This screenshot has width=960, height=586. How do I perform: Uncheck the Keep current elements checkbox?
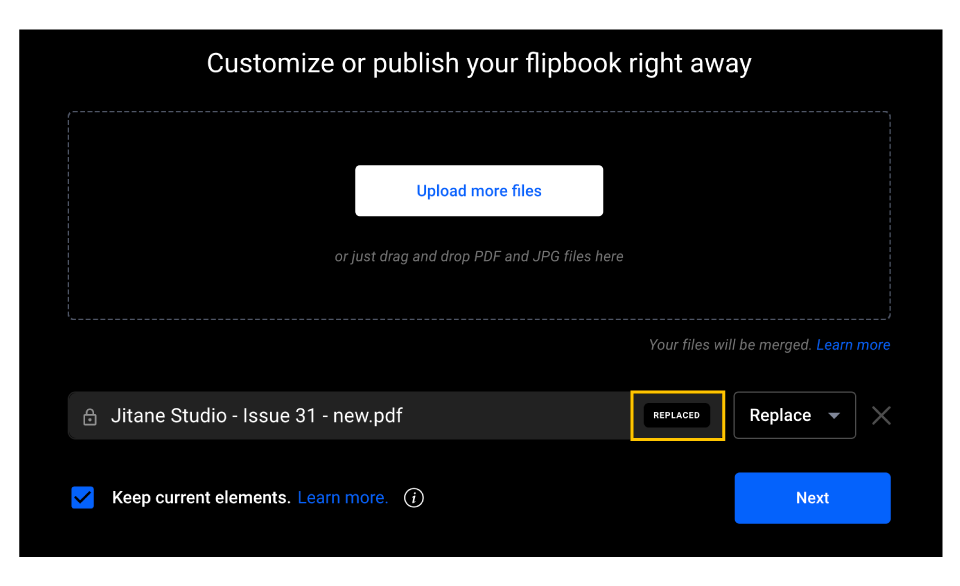[82, 497]
